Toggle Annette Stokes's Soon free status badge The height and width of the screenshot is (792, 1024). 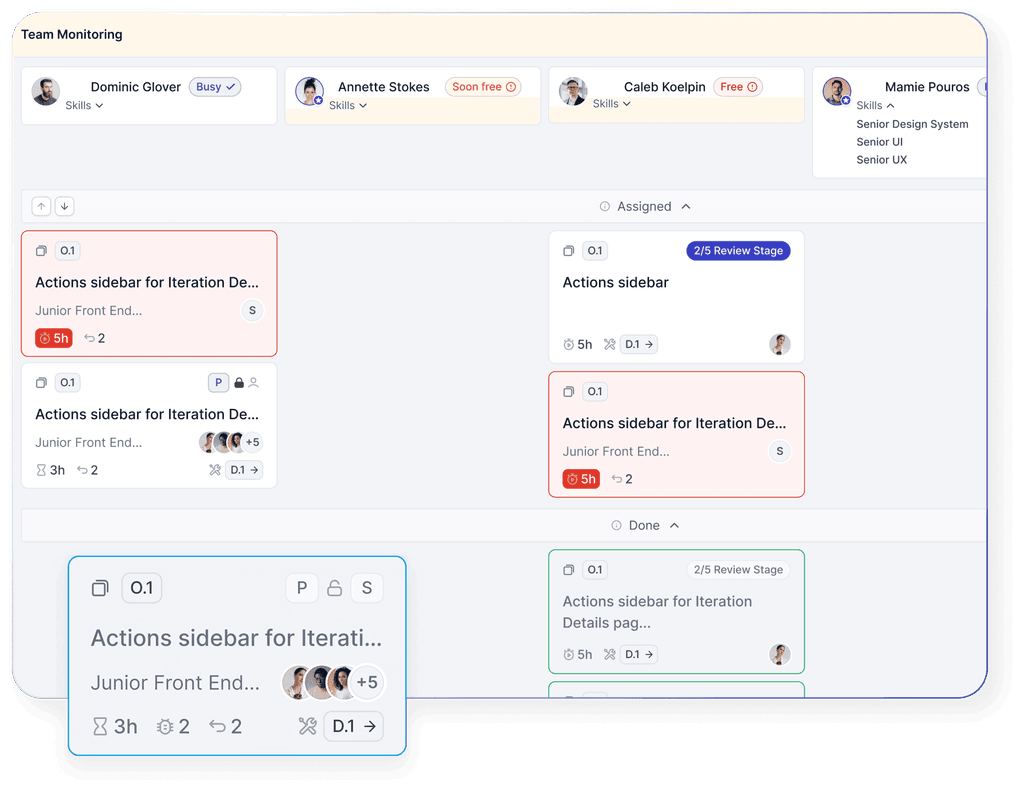click(483, 87)
